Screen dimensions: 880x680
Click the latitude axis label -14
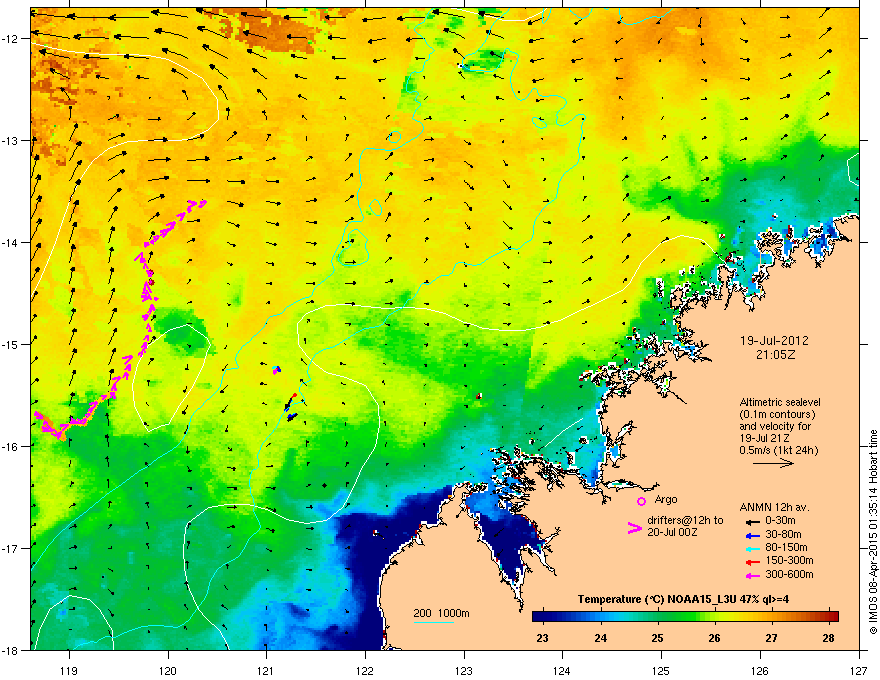(x=13, y=242)
